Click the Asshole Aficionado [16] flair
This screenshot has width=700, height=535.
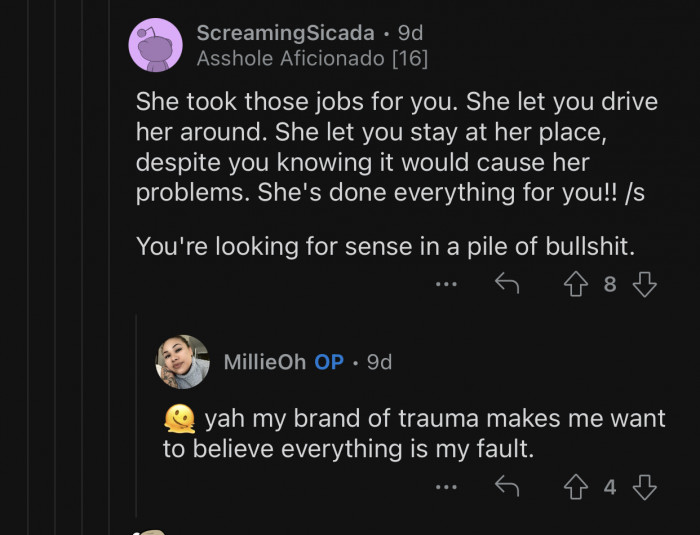pos(312,59)
